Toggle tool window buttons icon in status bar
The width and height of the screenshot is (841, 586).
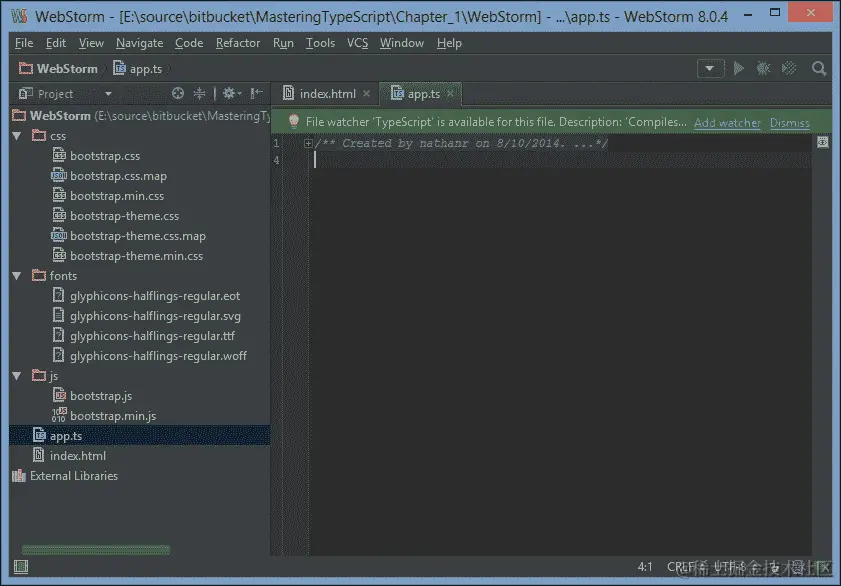click(21, 567)
